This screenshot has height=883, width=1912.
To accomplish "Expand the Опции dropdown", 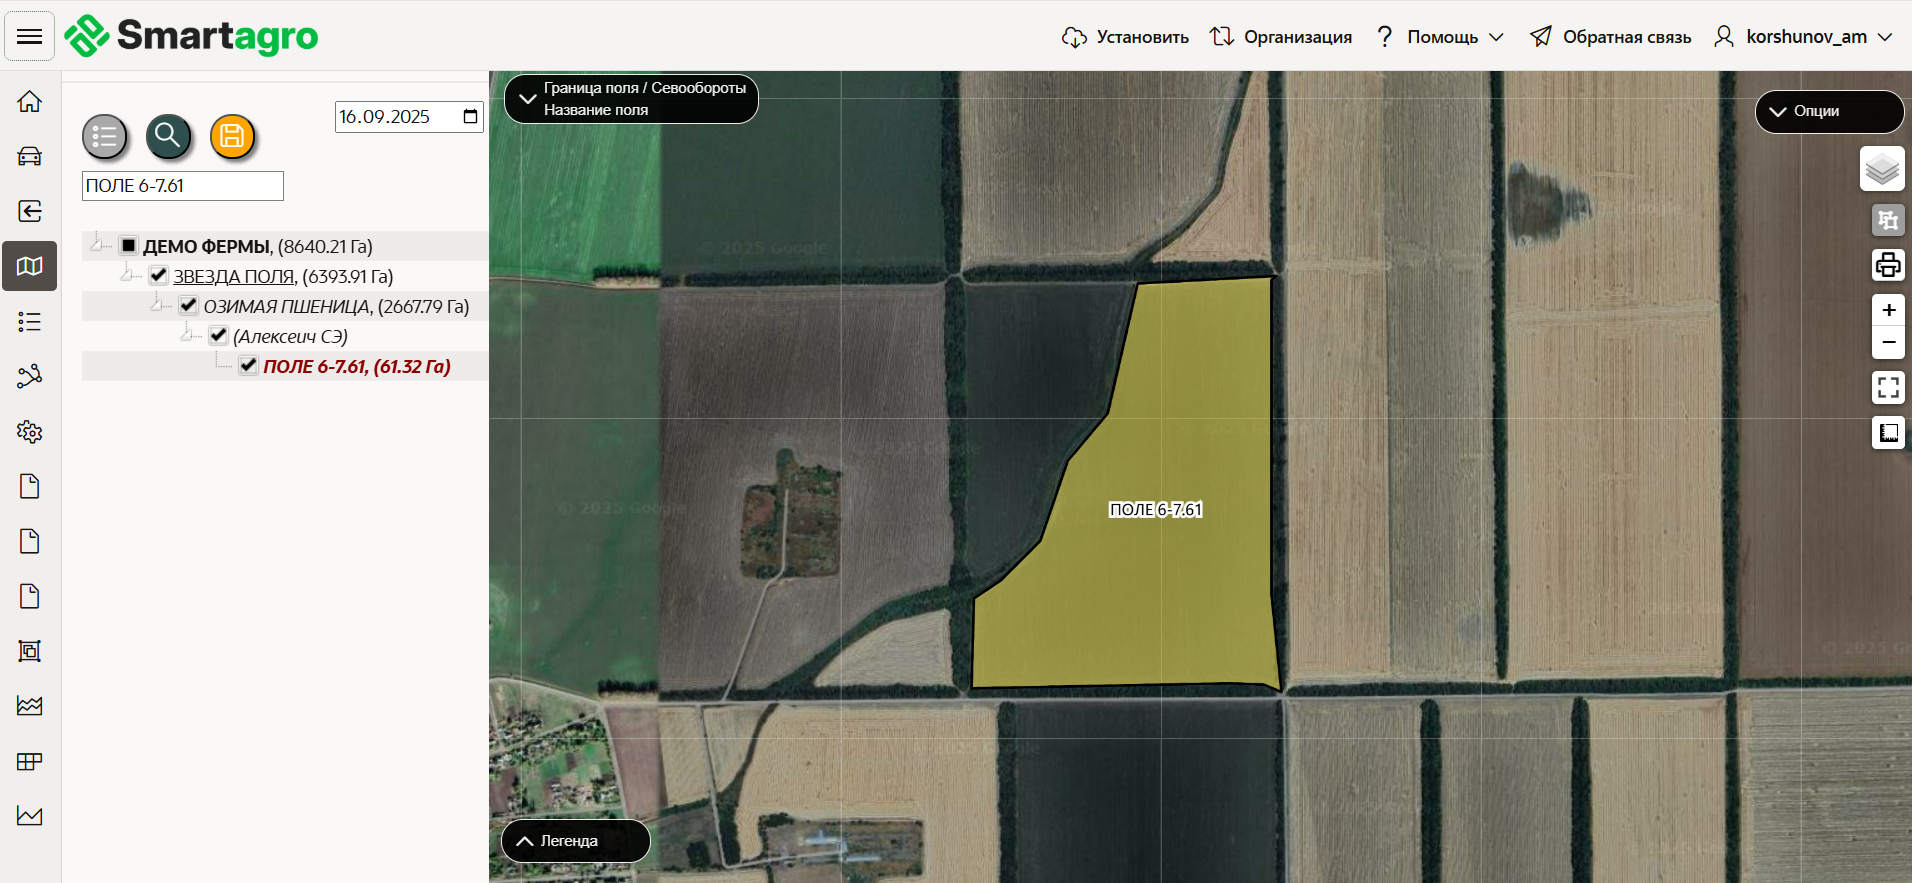I will (x=1828, y=111).
